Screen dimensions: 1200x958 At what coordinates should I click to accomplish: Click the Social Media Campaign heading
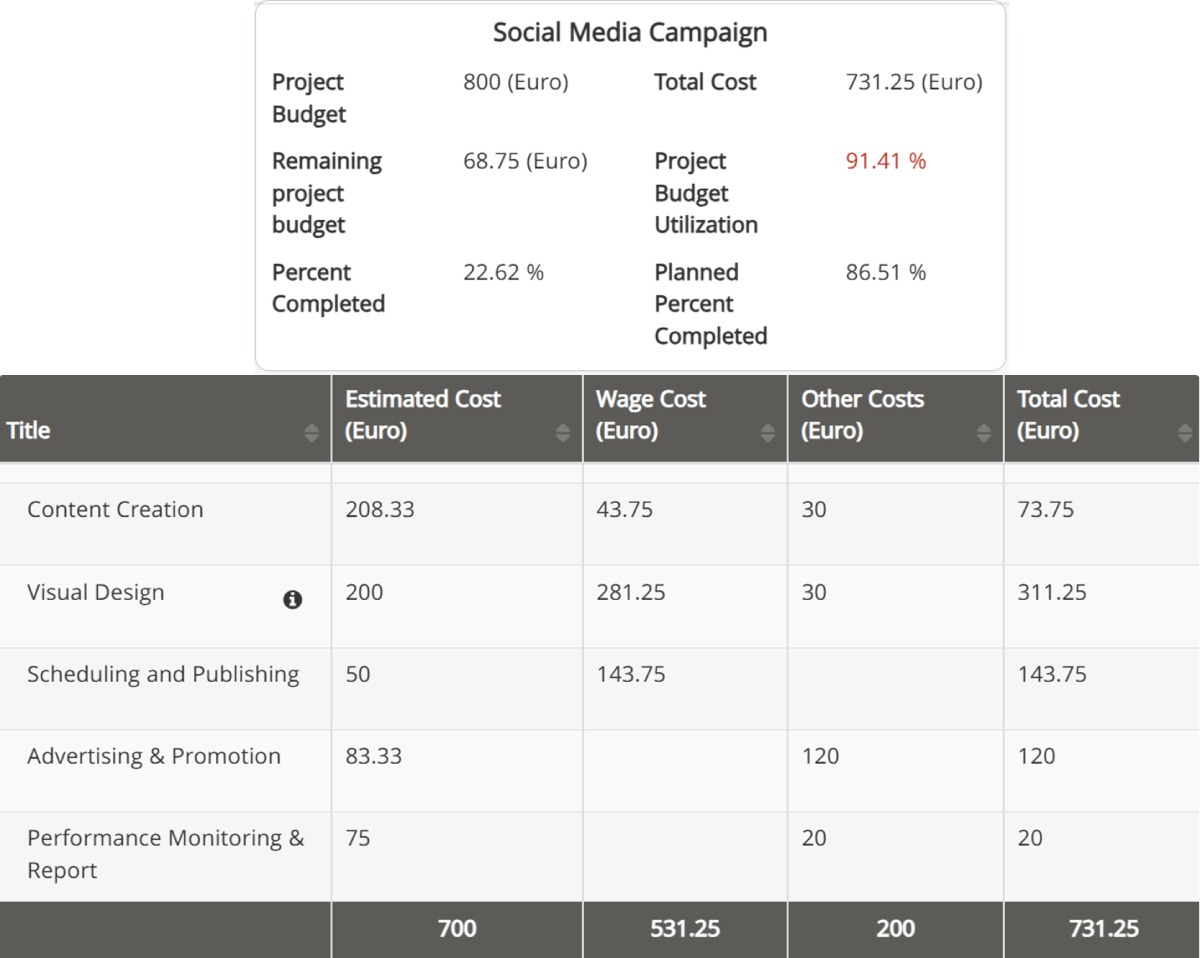coord(630,33)
